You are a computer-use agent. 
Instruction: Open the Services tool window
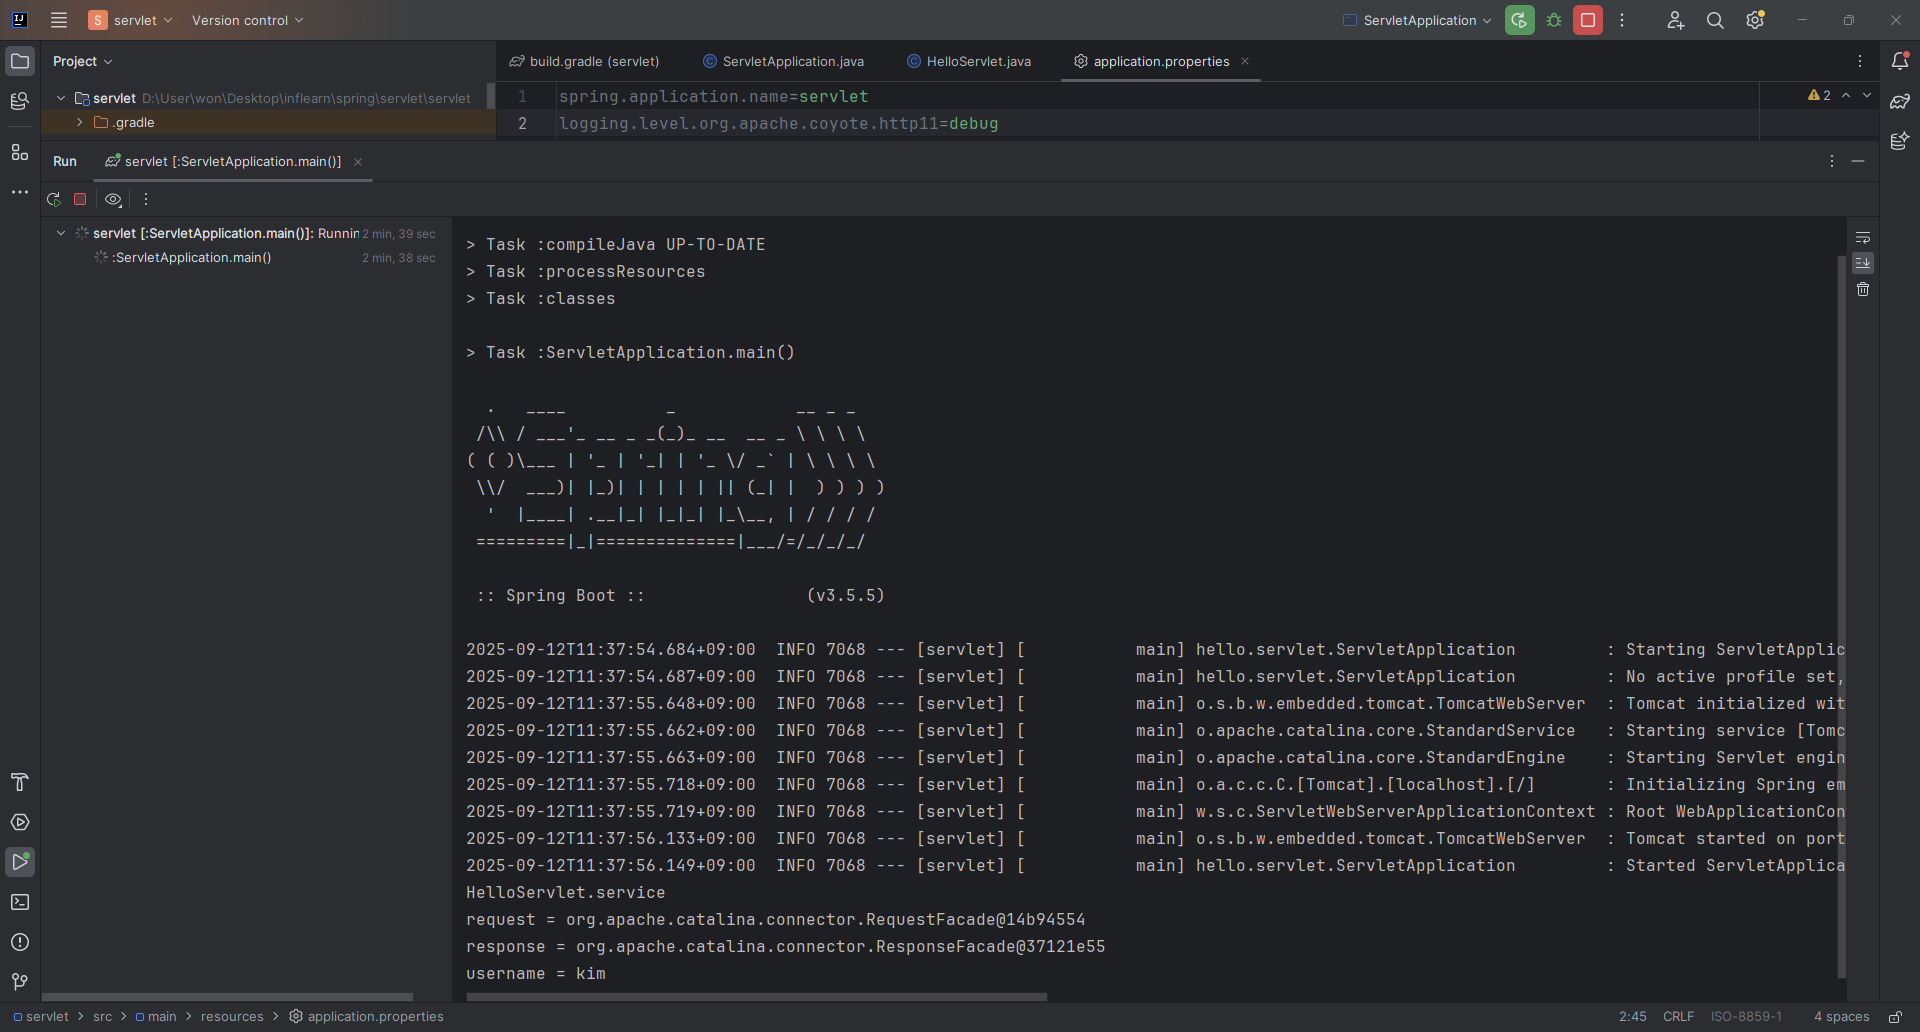20,822
